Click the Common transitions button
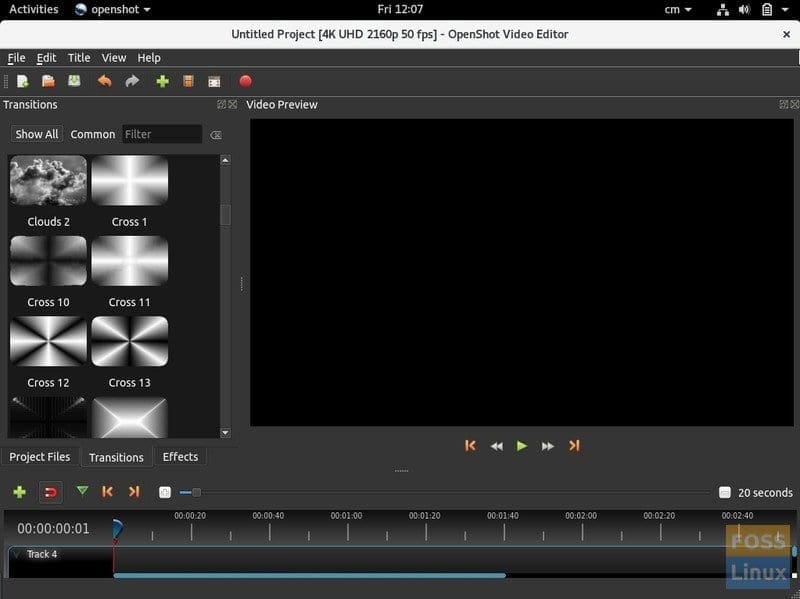Viewport: 800px width, 599px height. (93, 134)
